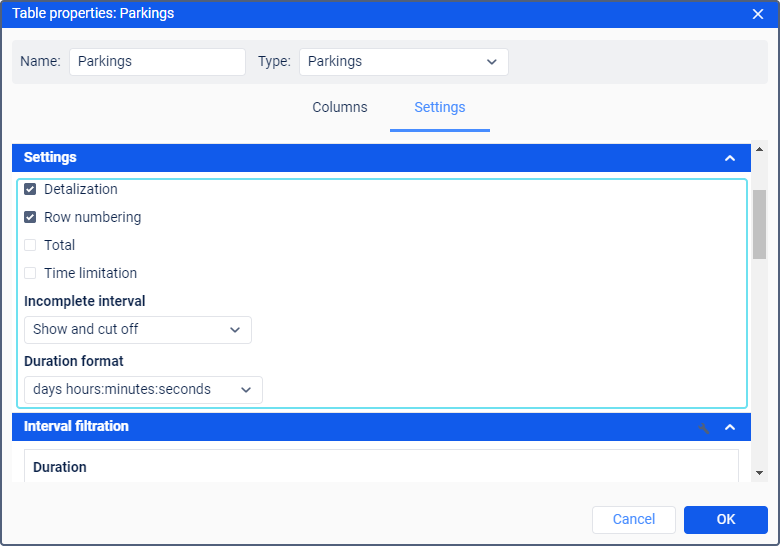Click the Cancel button
The height and width of the screenshot is (546, 780).
point(634,519)
